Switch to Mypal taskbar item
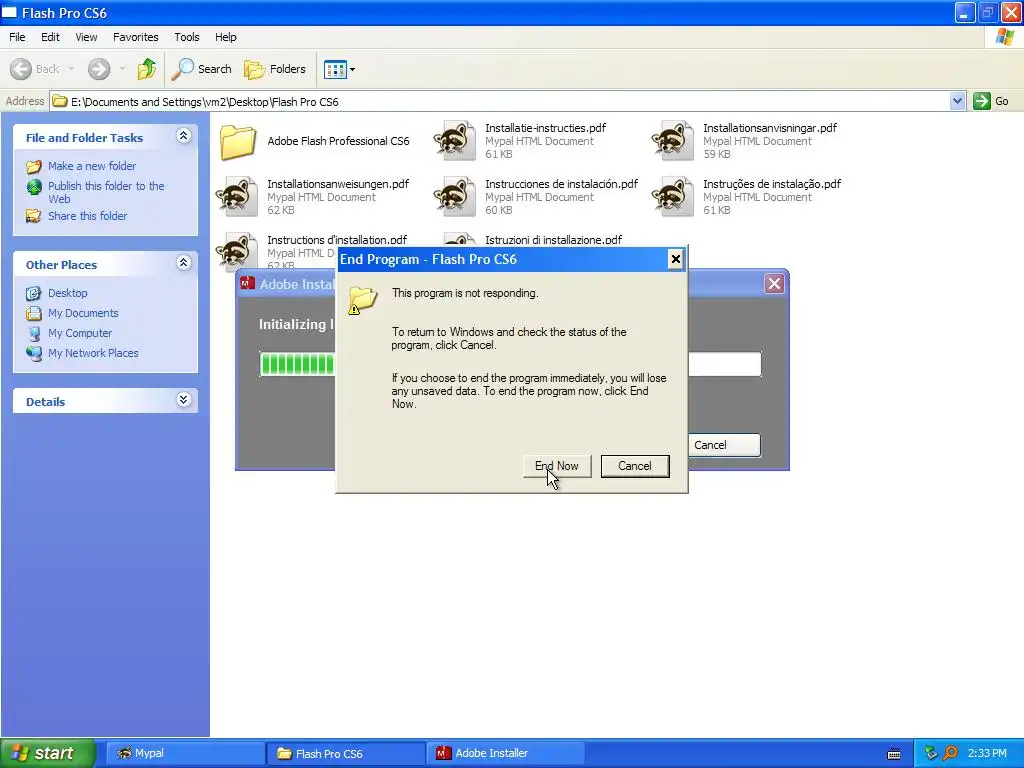The height and width of the screenshot is (768, 1024). 185,753
